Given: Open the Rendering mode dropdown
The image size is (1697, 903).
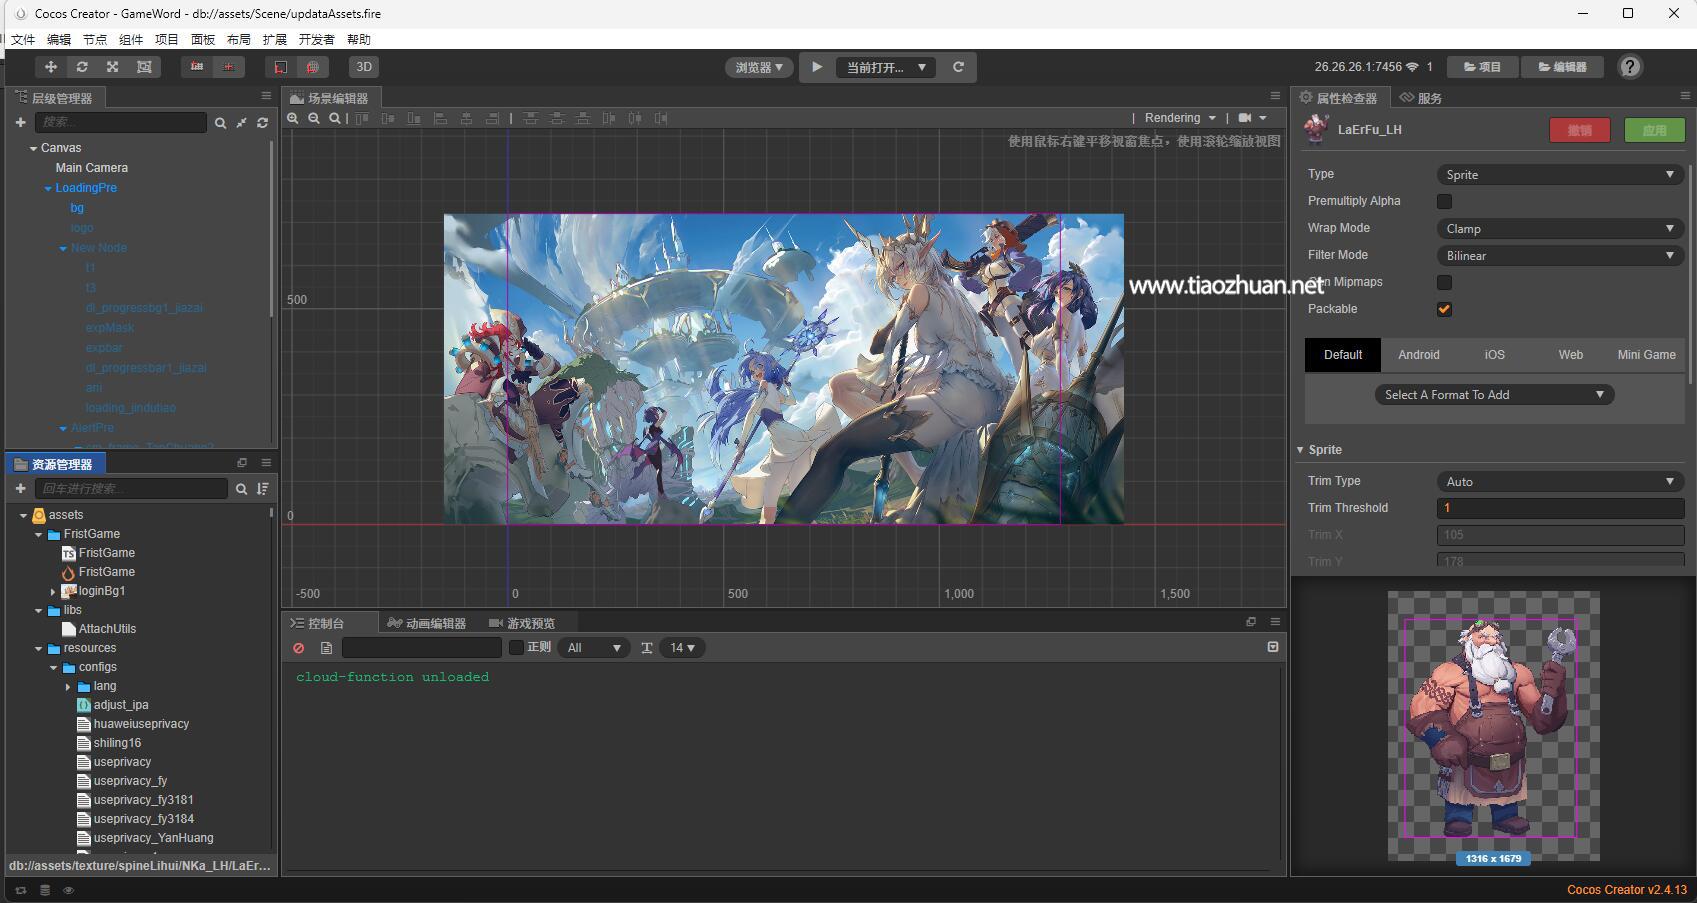Looking at the screenshot, I should [1180, 118].
